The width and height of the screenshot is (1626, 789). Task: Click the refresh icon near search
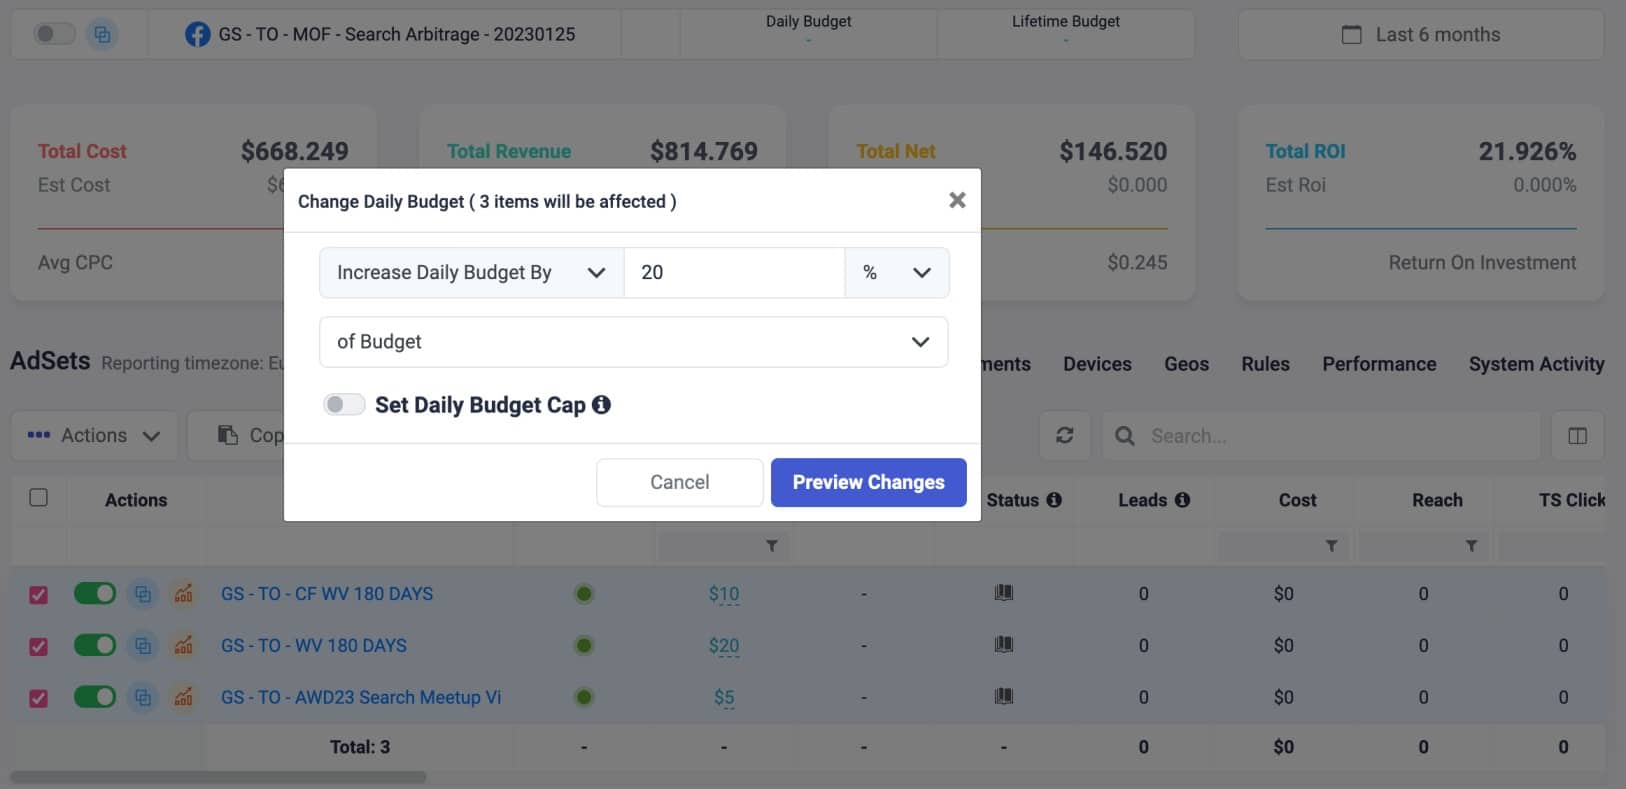pyautogui.click(x=1065, y=435)
